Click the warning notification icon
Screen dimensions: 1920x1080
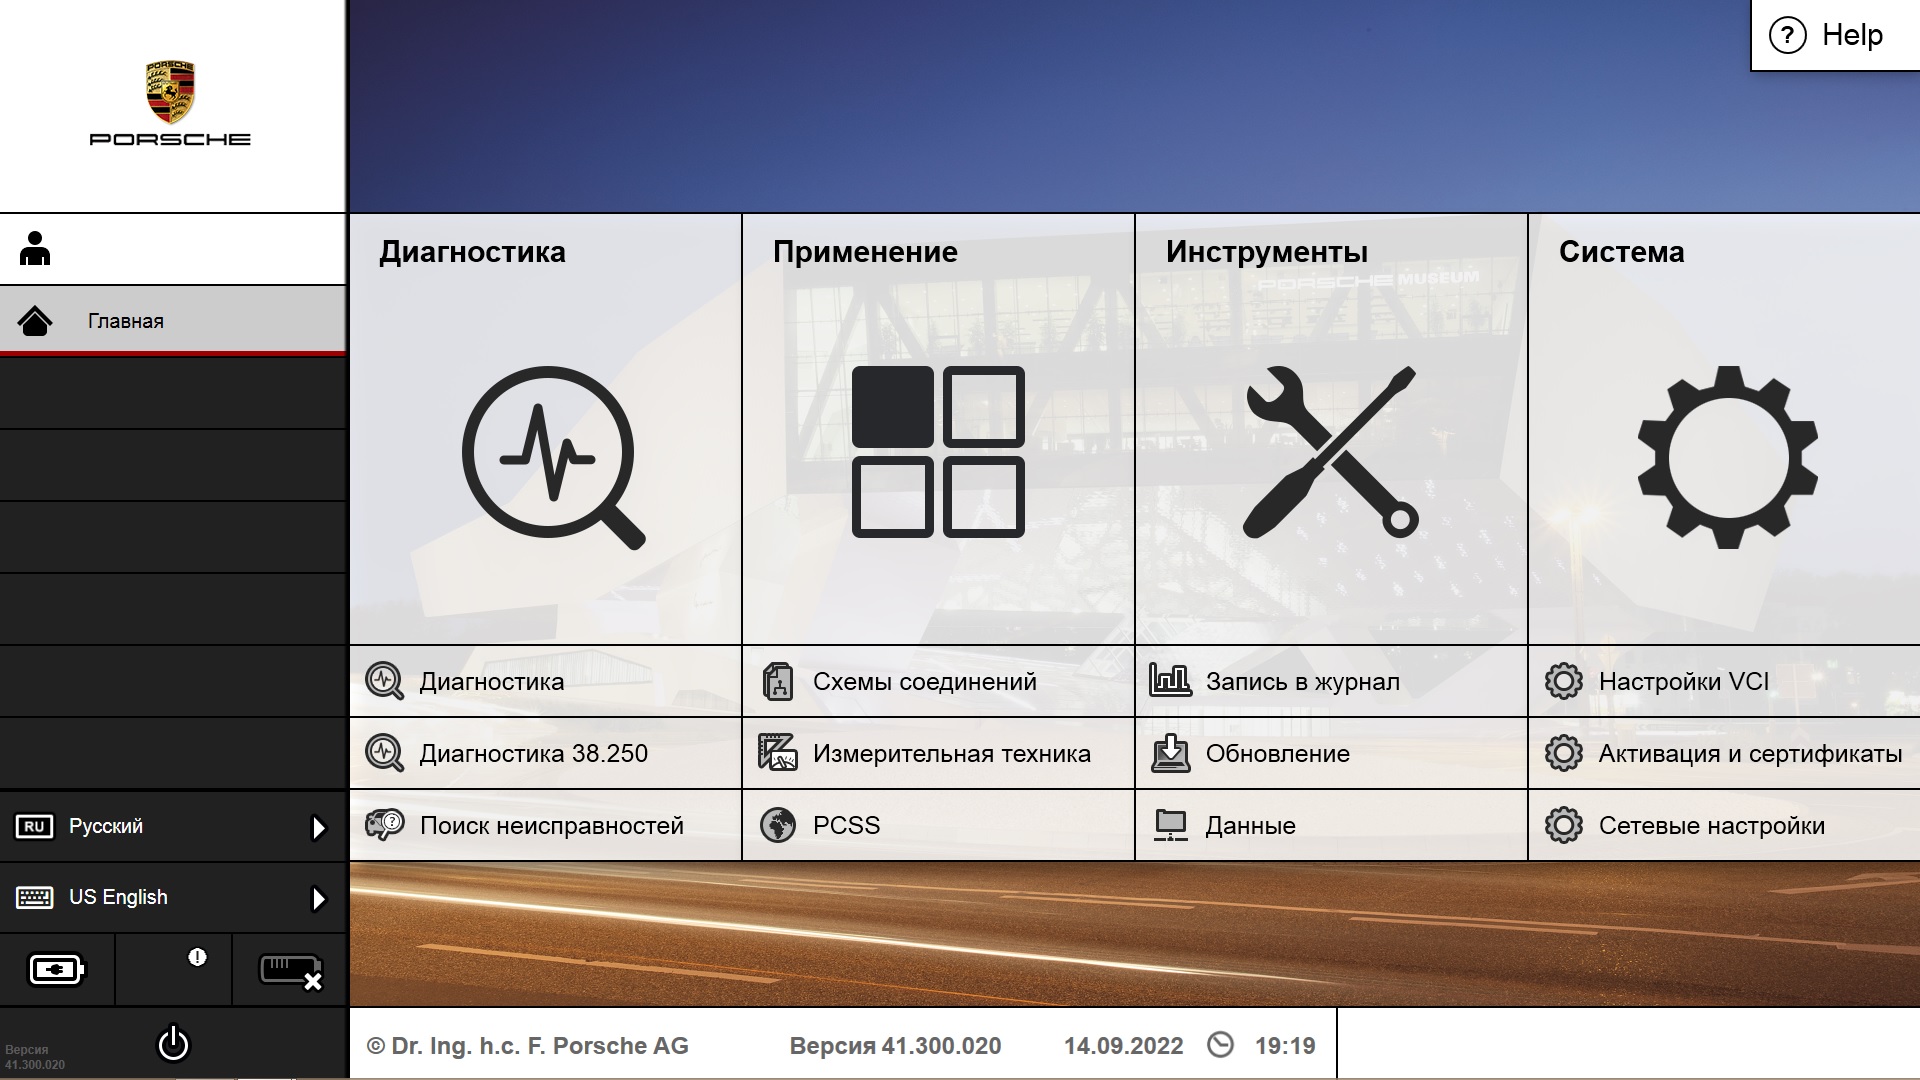(x=196, y=958)
